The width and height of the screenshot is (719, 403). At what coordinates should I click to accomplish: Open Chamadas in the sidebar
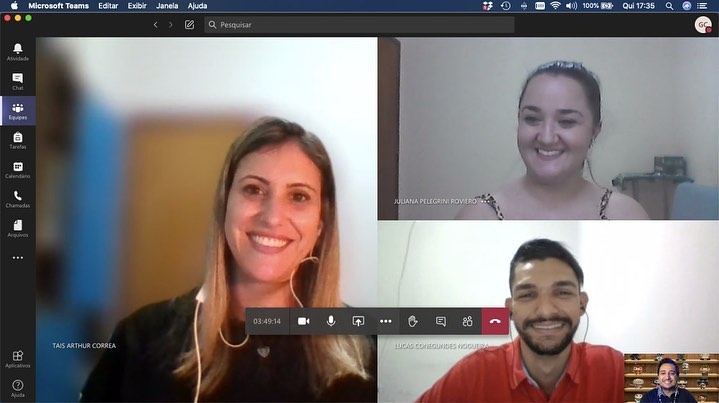17,199
